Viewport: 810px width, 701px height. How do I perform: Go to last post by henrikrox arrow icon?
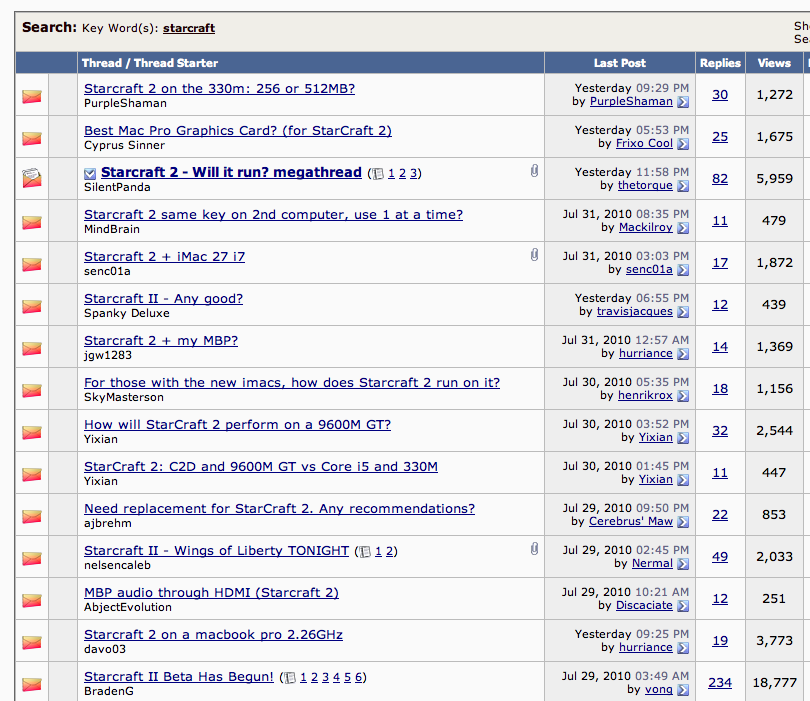pyautogui.click(x=683, y=396)
